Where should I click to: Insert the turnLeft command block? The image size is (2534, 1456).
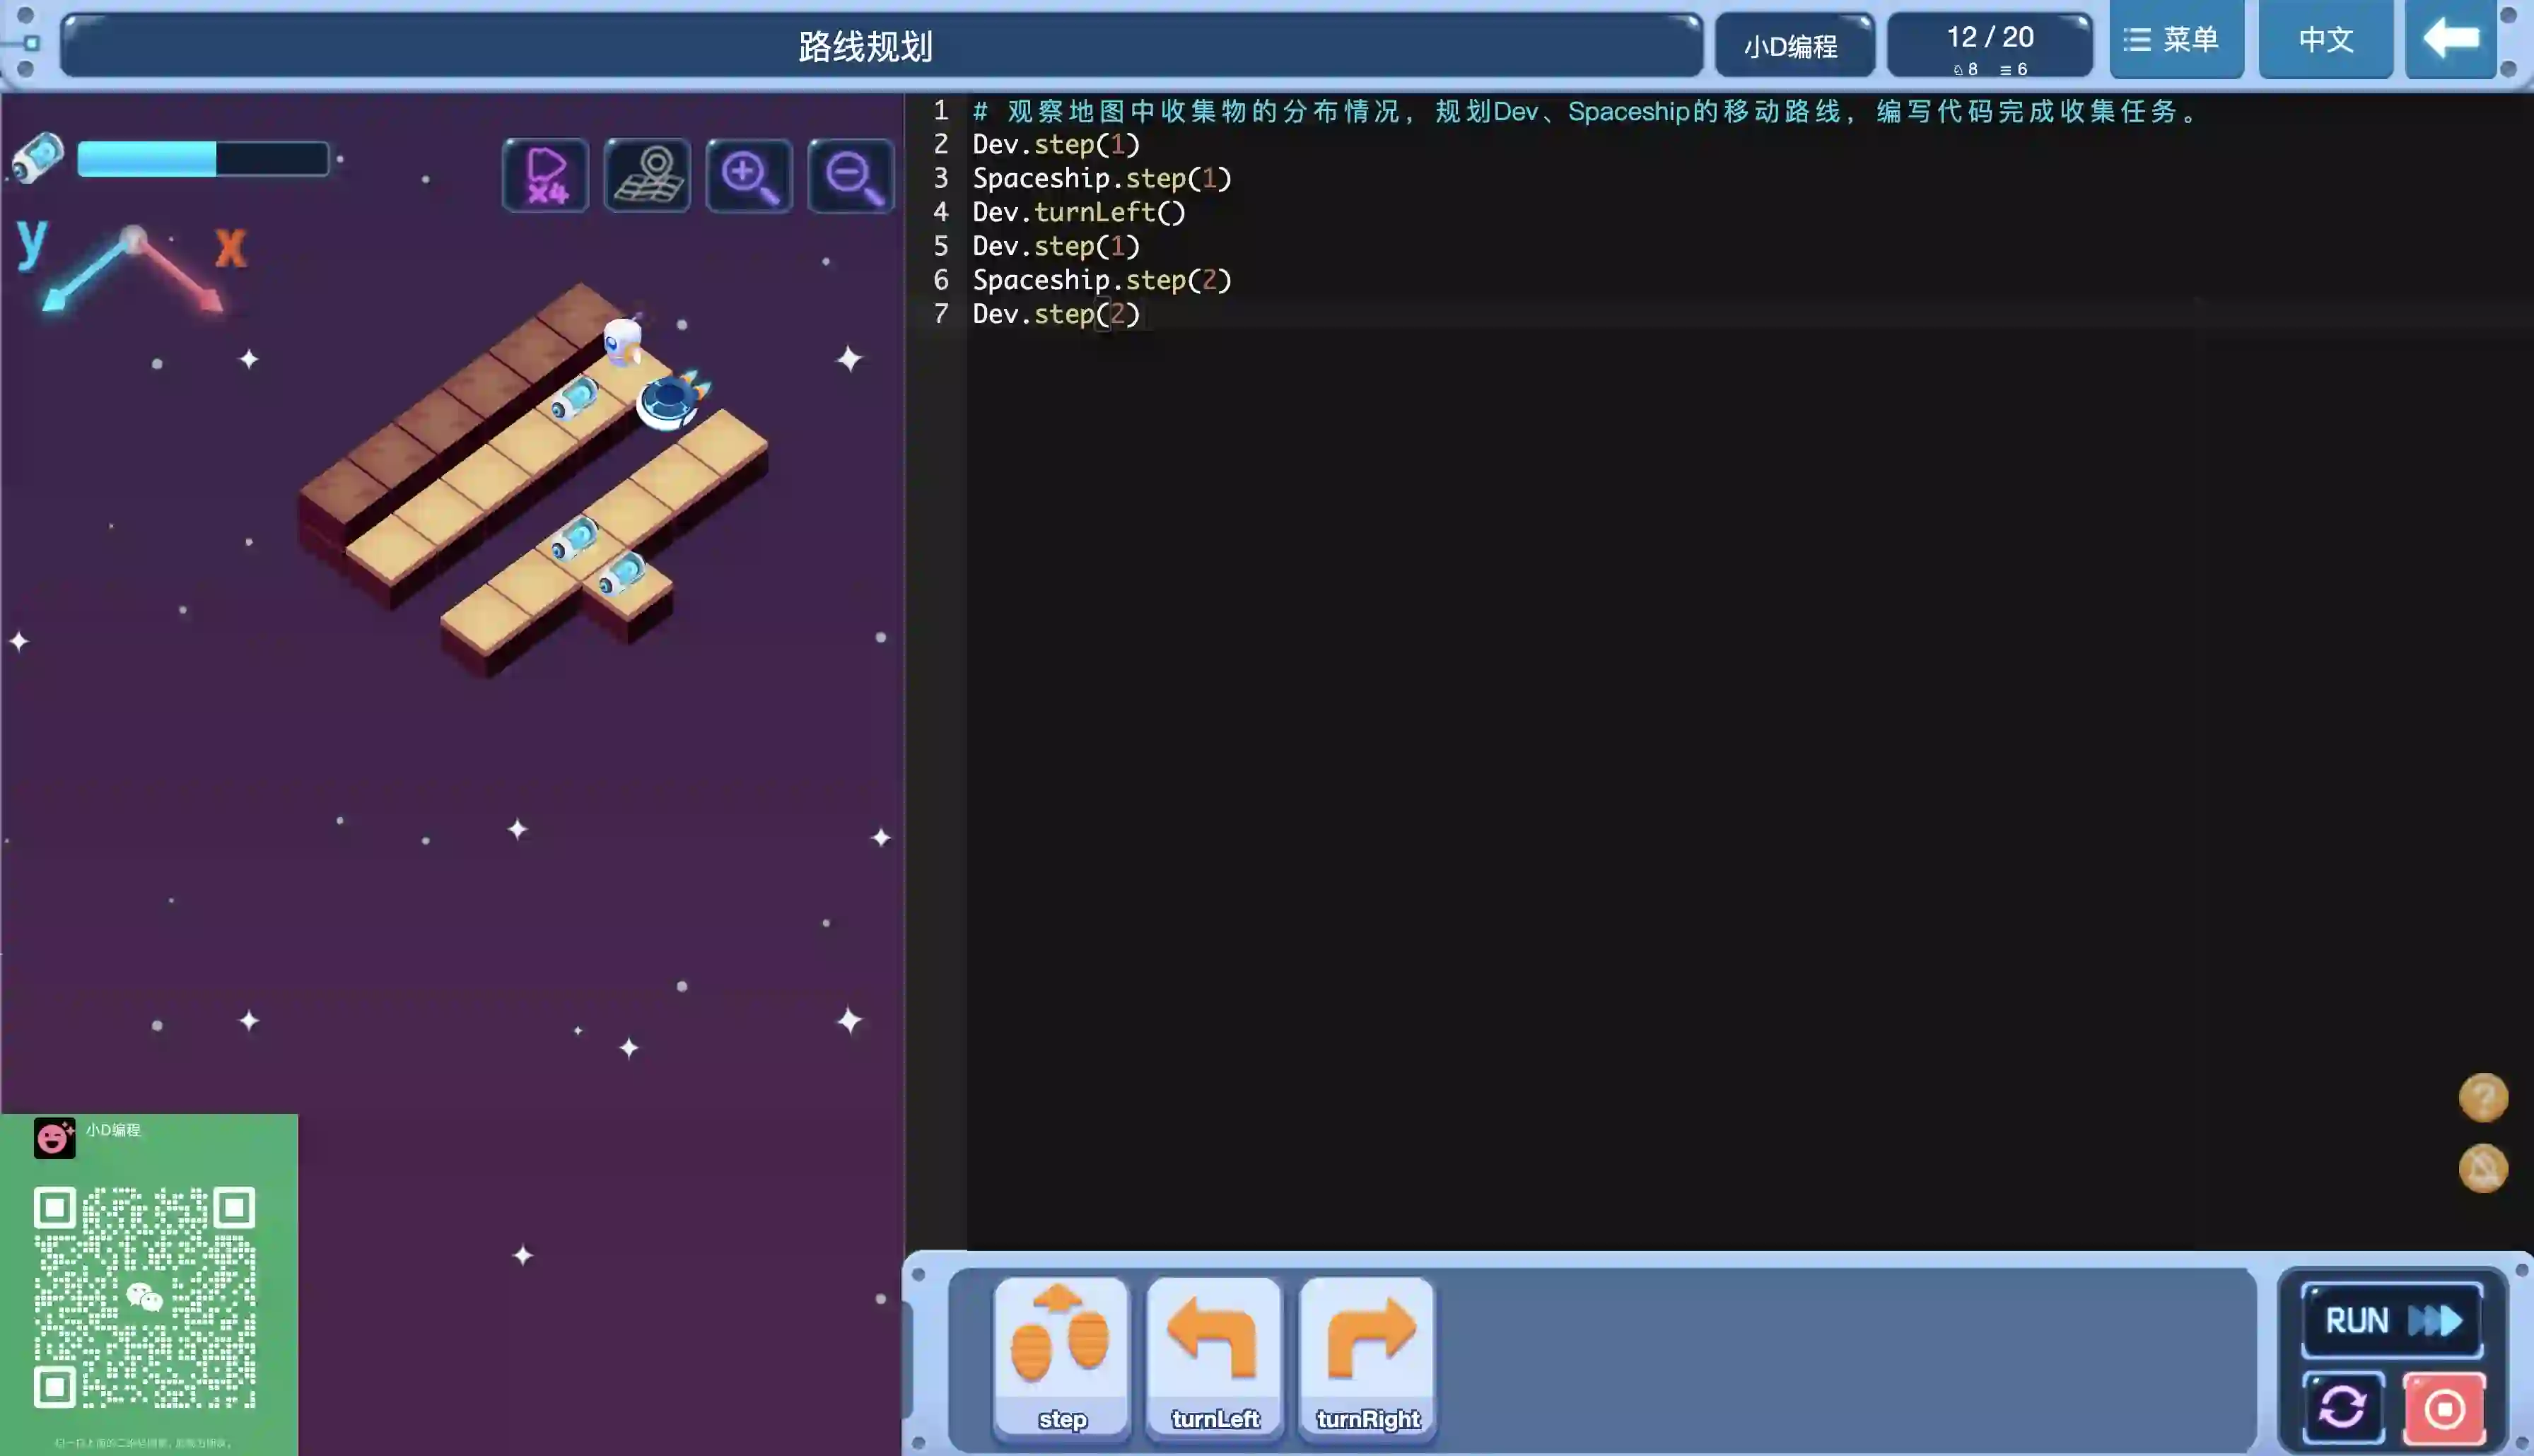(x=1214, y=1358)
